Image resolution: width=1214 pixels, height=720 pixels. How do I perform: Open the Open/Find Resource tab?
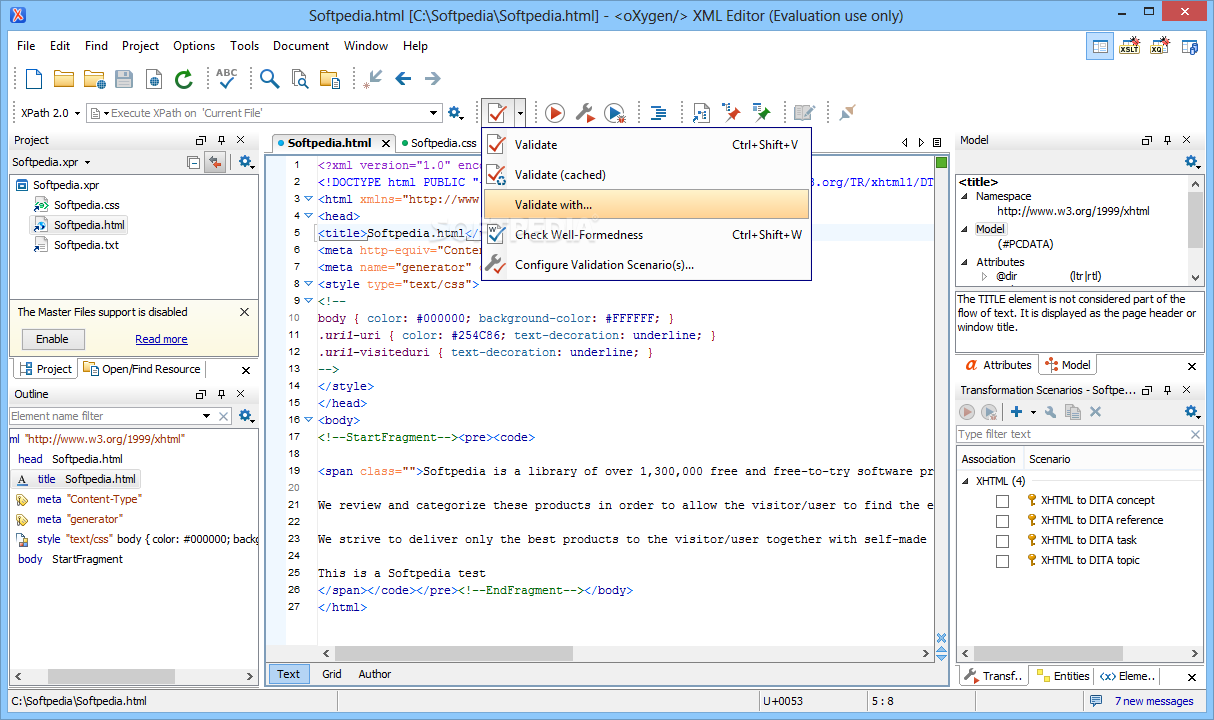coord(143,369)
